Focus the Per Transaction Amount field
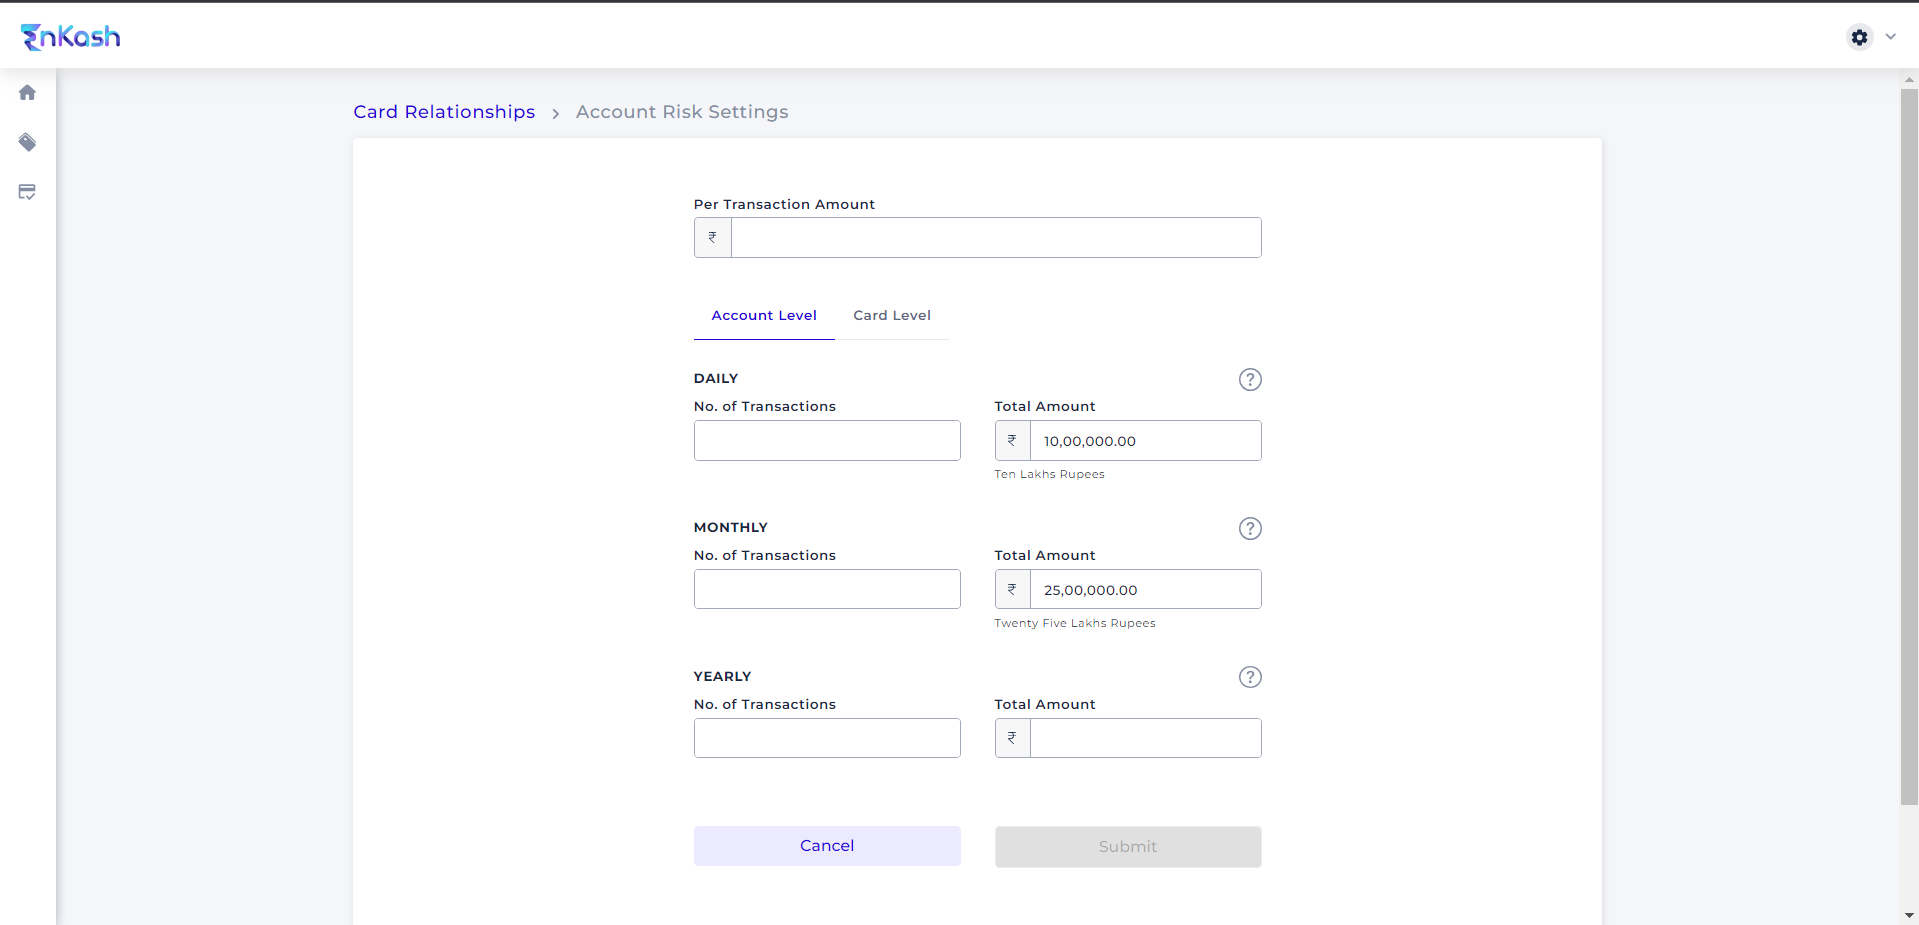This screenshot has width=1919, height=925. pos(995,238)
